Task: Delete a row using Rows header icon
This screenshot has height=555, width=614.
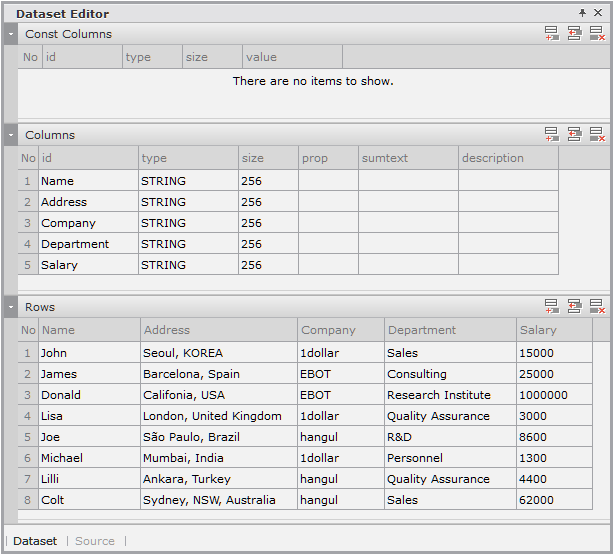Action: 596,307
